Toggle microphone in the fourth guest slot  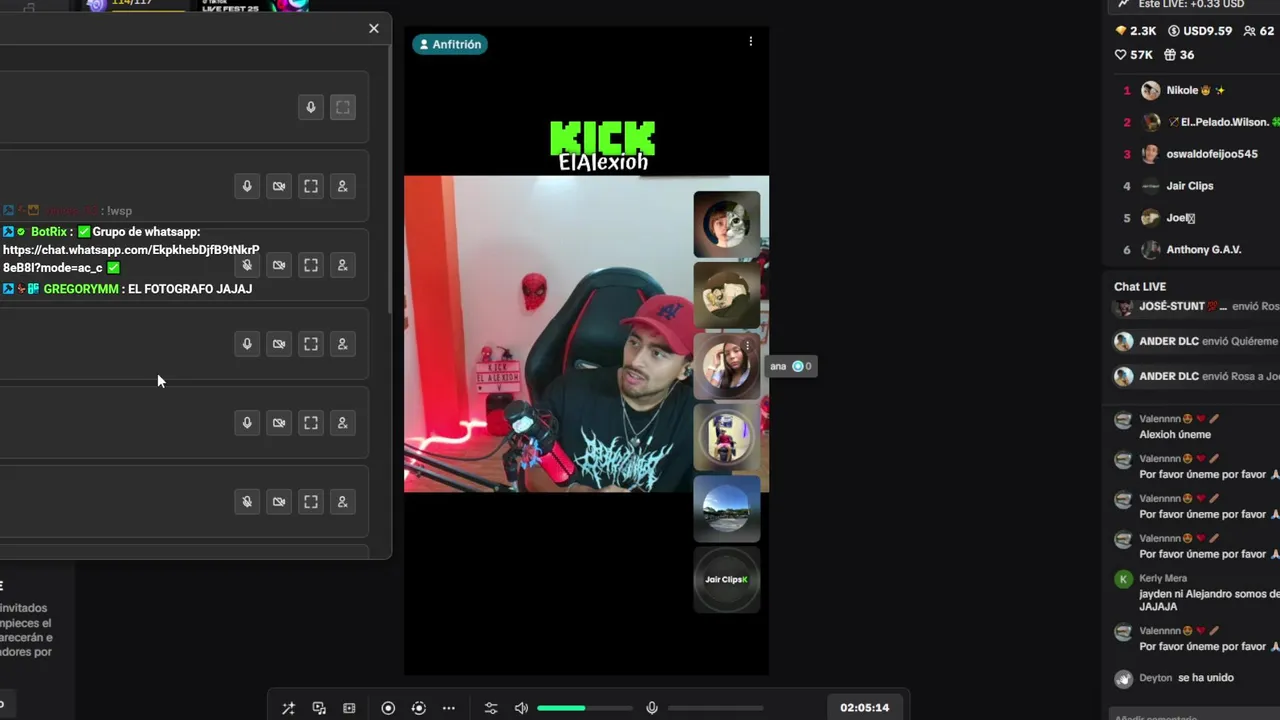[247, 344]
